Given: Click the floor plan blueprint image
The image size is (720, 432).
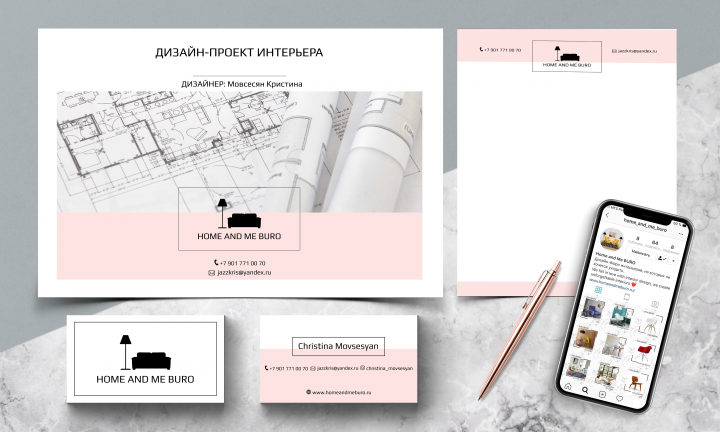Looking at the screenshot, I should 239,151.
